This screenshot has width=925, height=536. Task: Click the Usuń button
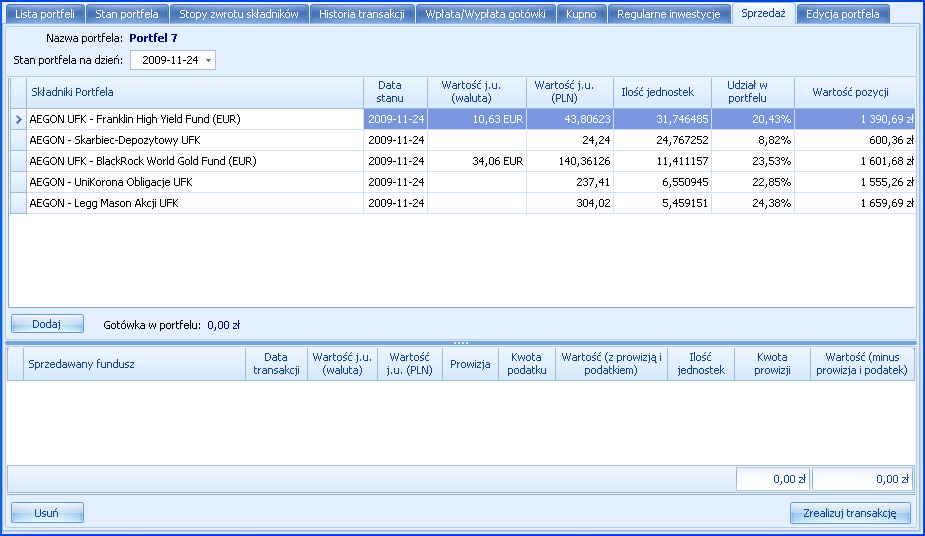(x=47, y=512)
